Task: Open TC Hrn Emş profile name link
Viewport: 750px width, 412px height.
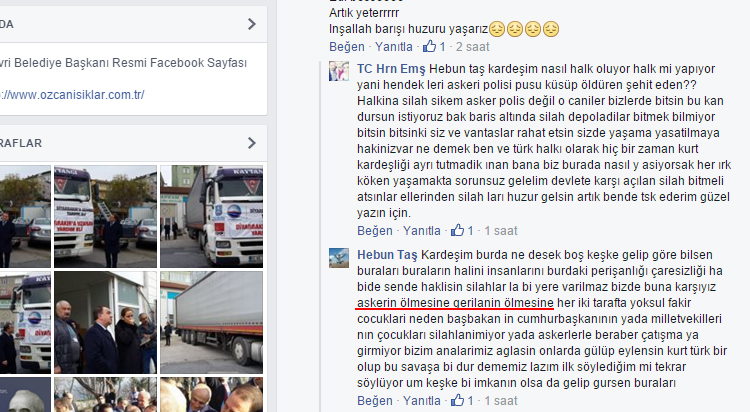Action: (x=391, y=69)
